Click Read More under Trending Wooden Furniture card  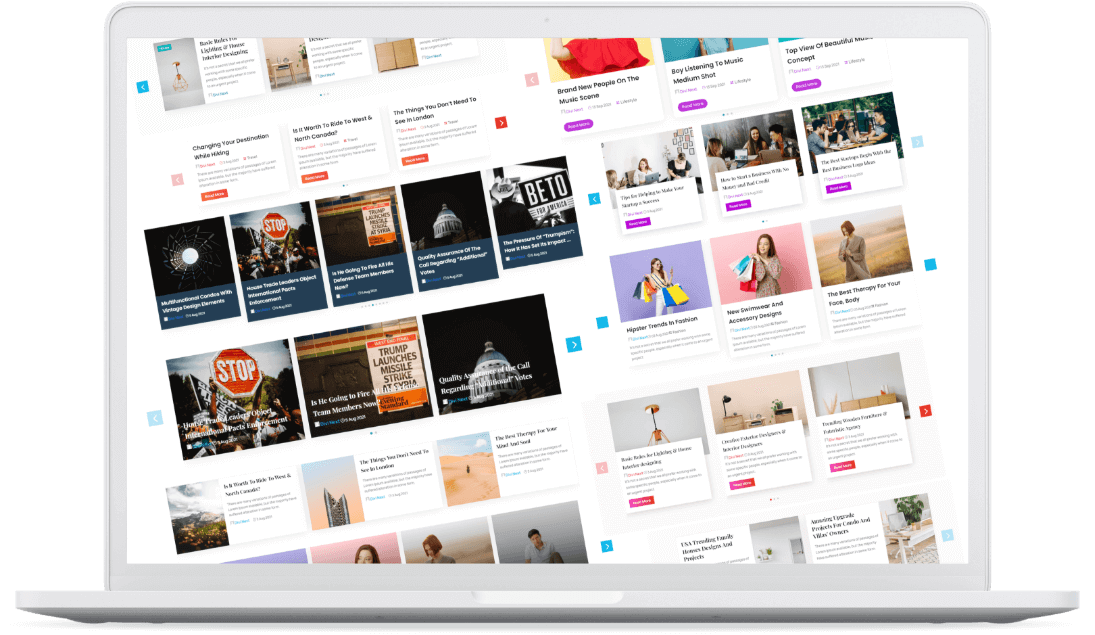point(842,466)
